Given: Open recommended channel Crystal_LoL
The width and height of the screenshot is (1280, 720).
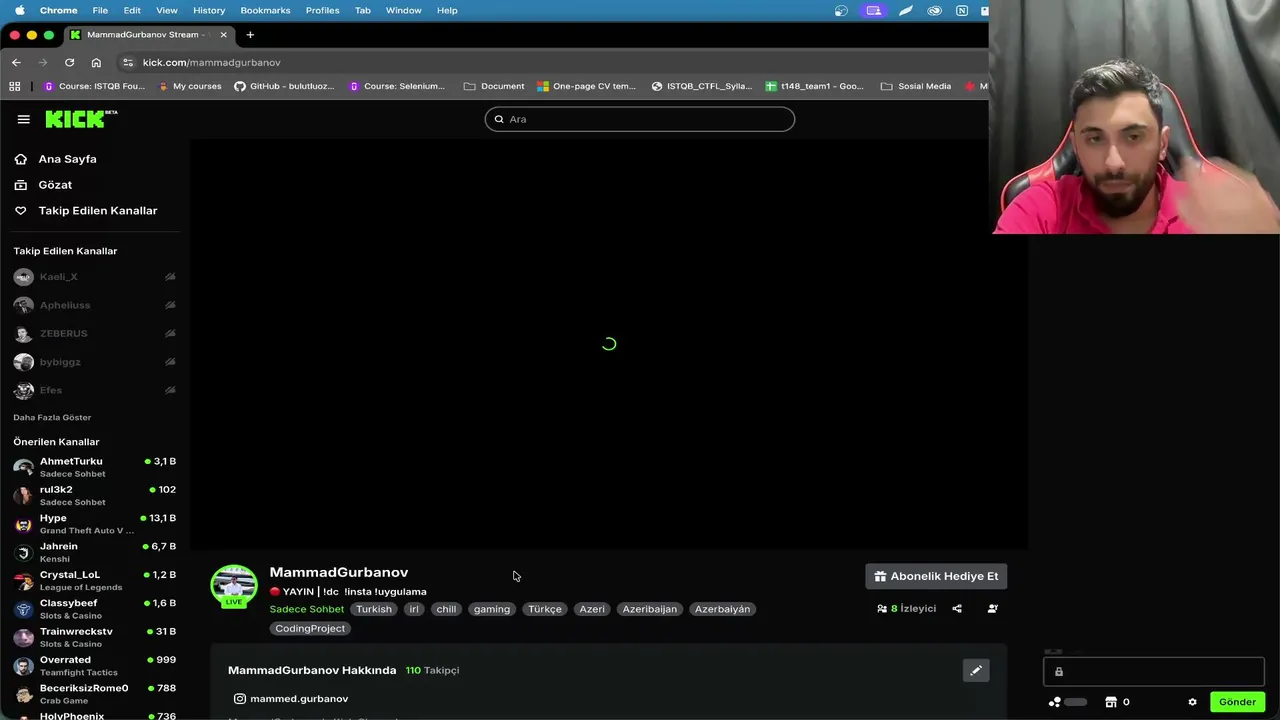Looking at the screenshot, I should pos(94,580).
